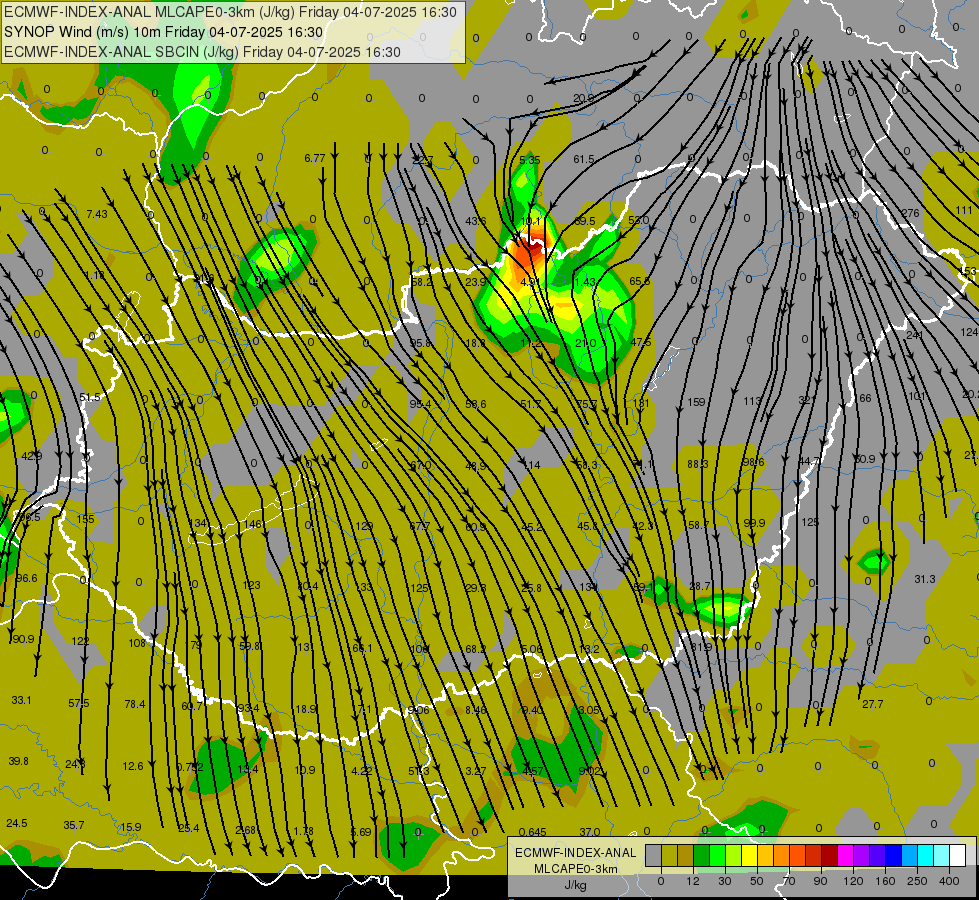The image size is (979, 900).
Task: Click the '321' grid value
Action: click(x=807, y=399)
